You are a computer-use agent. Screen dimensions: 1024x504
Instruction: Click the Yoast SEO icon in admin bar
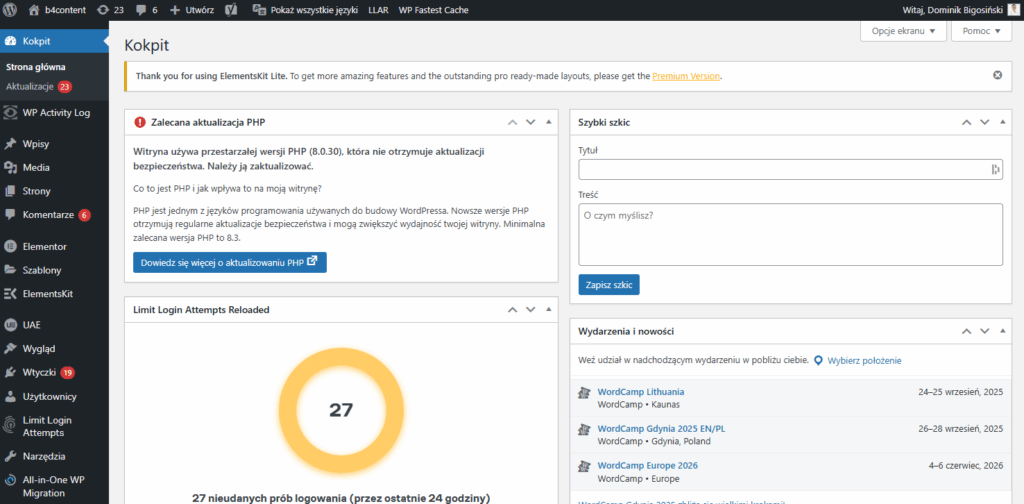coord(230,9)
